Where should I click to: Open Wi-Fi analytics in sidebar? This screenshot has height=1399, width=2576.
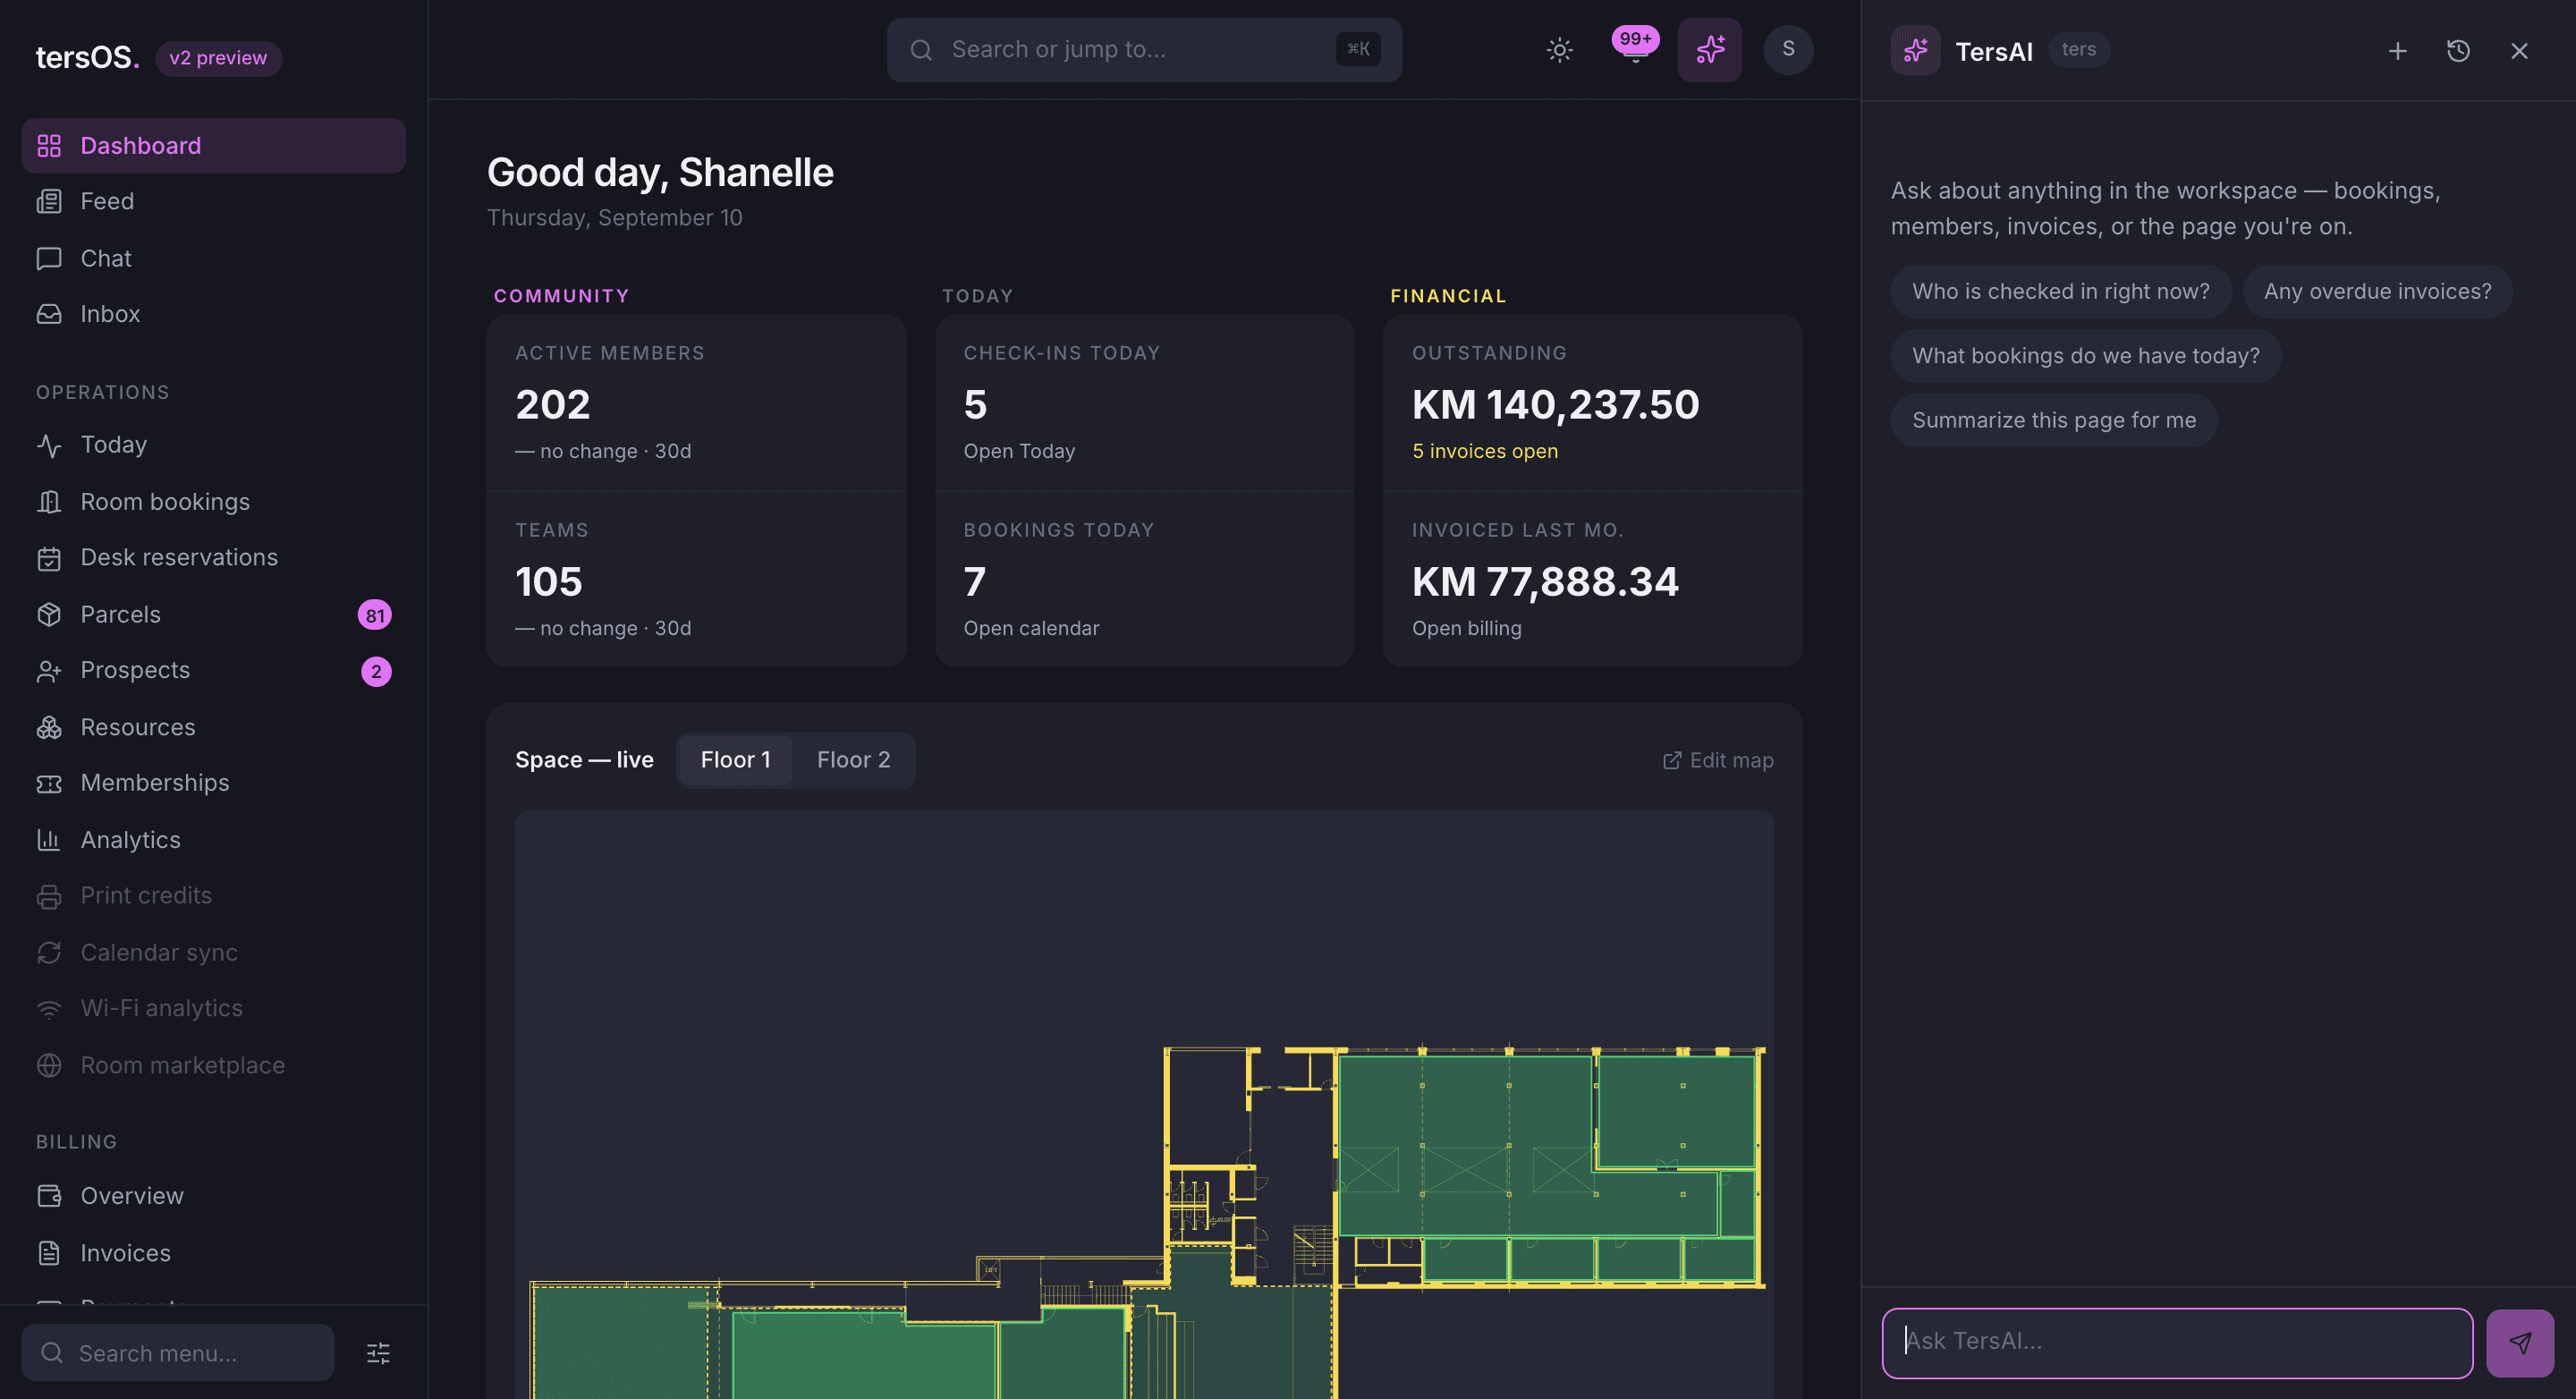click(213, 1008)
